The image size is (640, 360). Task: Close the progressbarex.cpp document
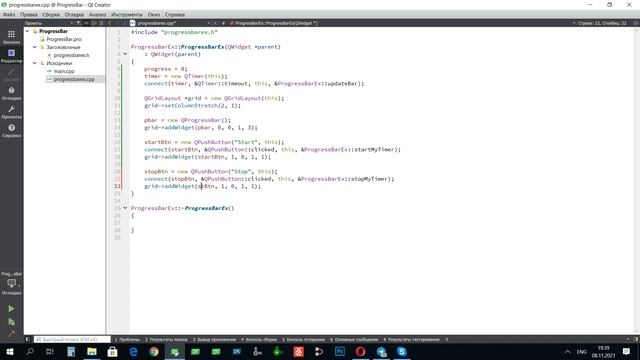[x=215, y=23]
